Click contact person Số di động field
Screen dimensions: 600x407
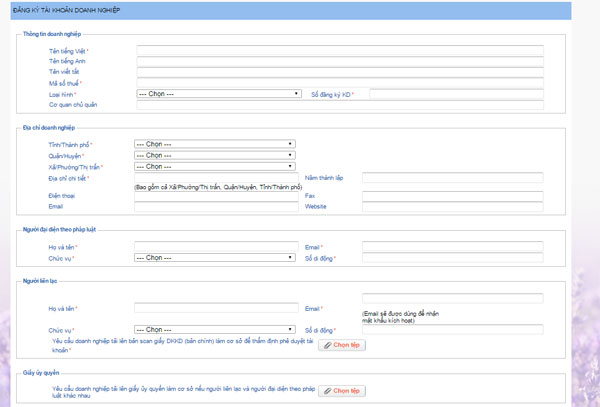pos(453,329)
